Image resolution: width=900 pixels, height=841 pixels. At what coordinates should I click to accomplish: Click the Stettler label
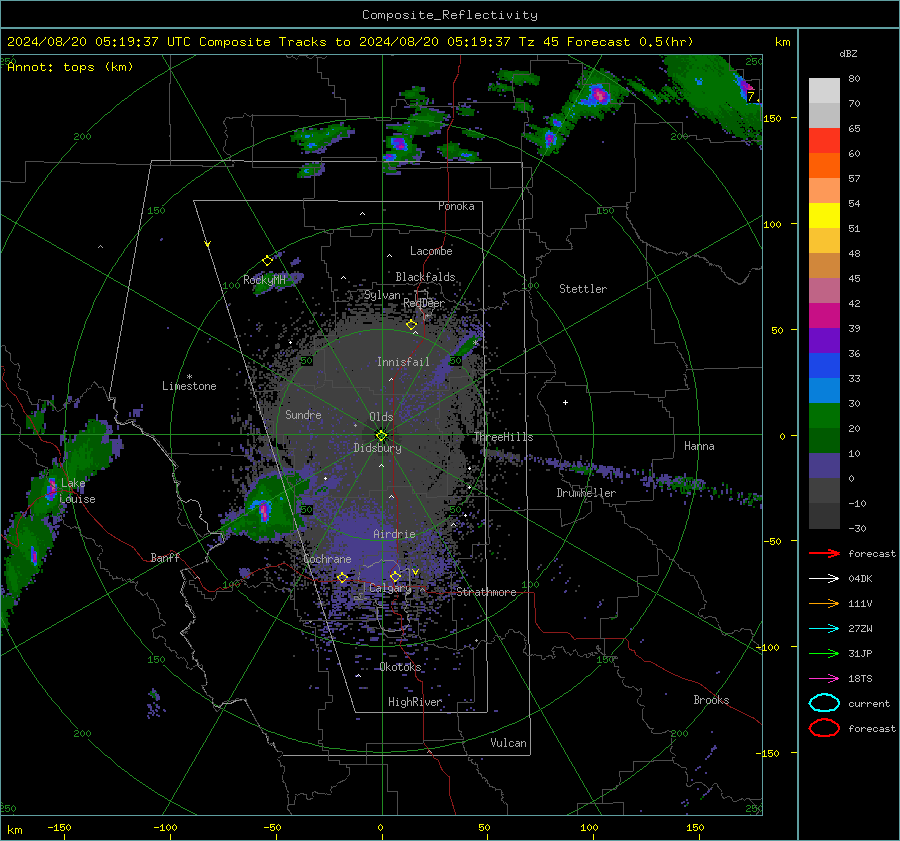tap(583, 289)
